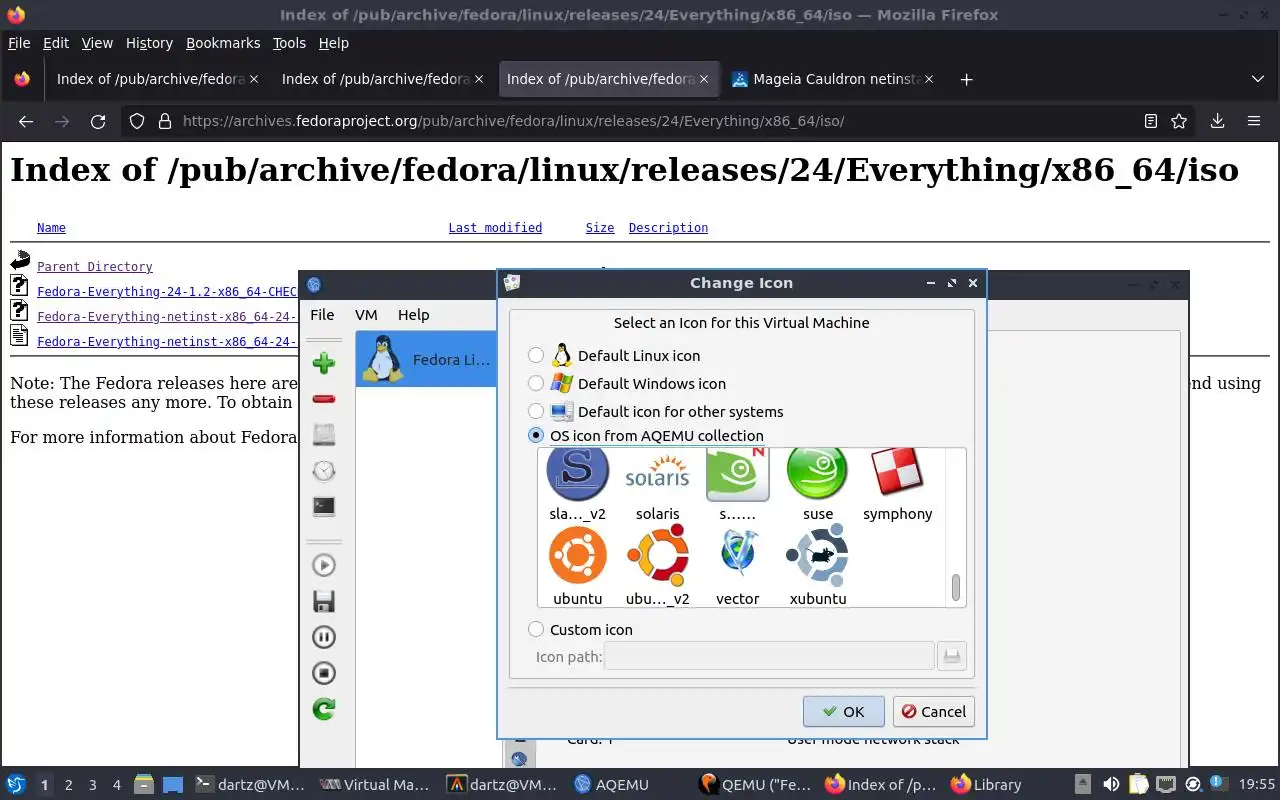Click the clock icon in AQEMU sidebar

323,471
